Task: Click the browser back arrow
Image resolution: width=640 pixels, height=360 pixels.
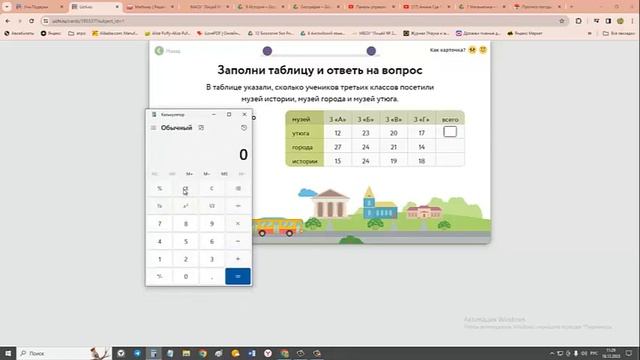Action: [8, 21]
